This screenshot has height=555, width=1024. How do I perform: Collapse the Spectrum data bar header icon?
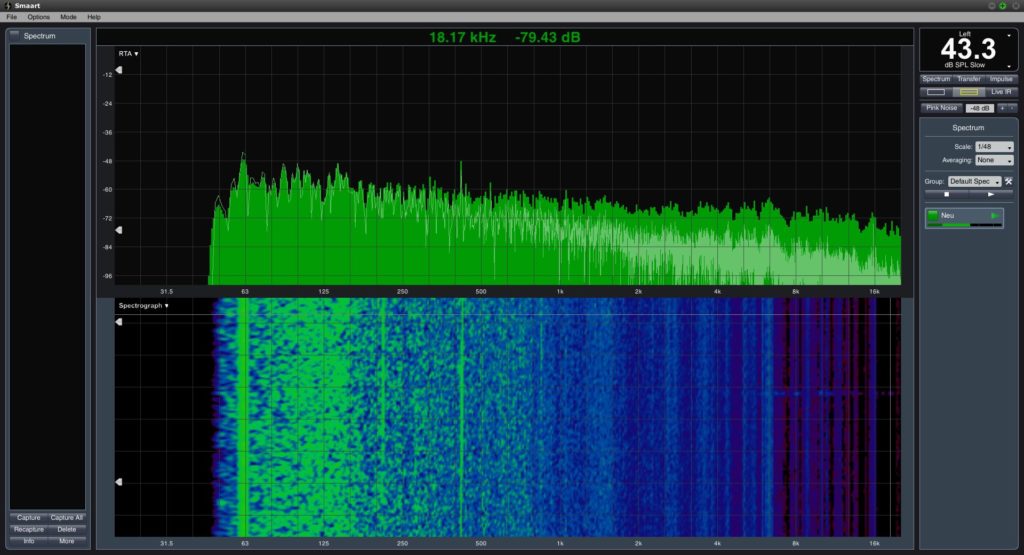point(14,35)
